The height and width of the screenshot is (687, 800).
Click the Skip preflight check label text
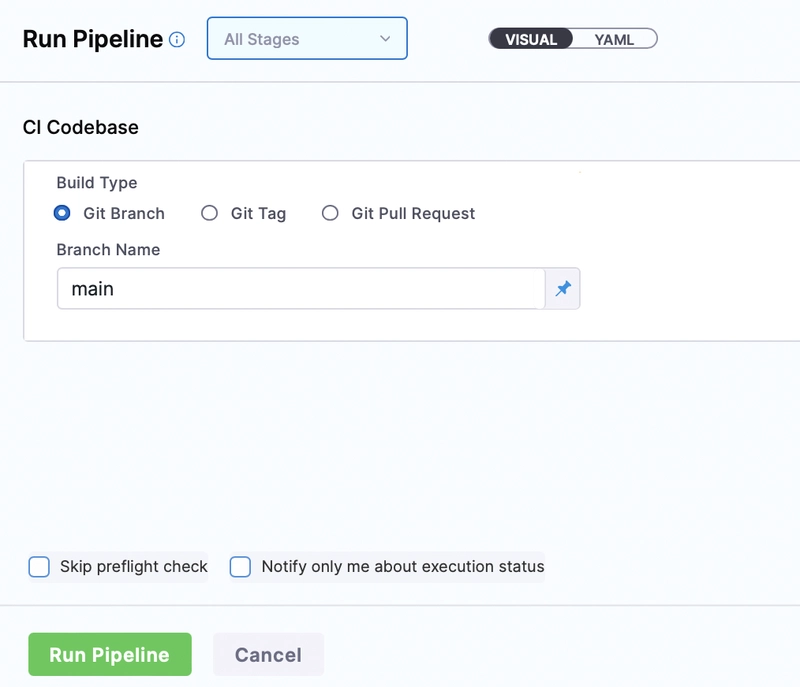(133, 567)
